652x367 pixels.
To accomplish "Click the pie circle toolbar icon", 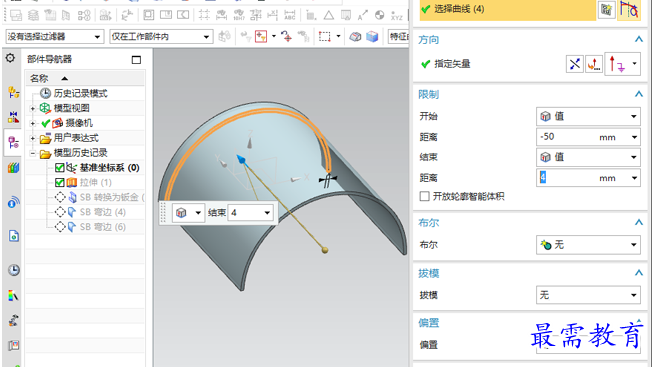I will (x=379, y=15).
